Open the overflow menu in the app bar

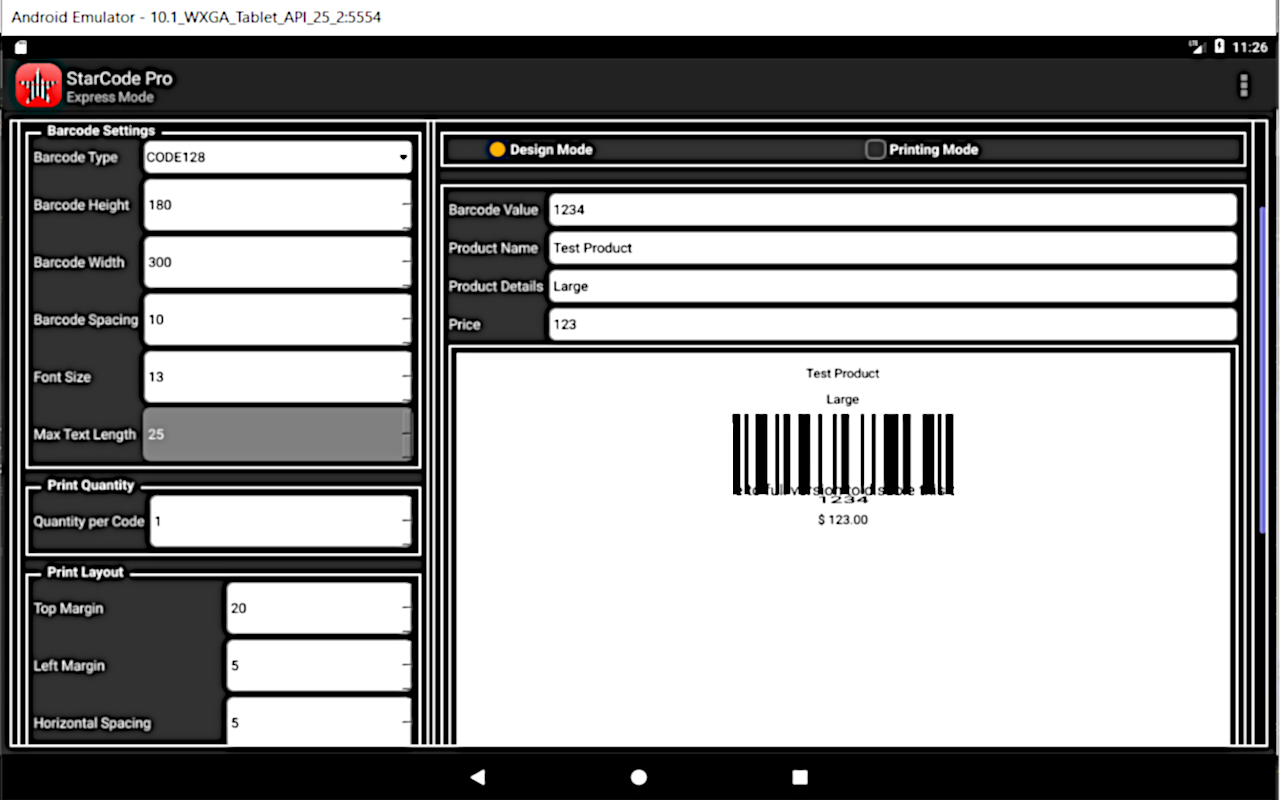click(1244, 86)
